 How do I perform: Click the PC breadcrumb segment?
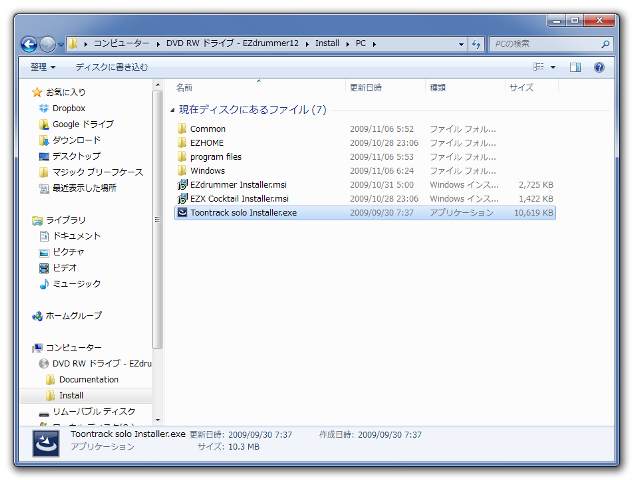coord(361,43)
